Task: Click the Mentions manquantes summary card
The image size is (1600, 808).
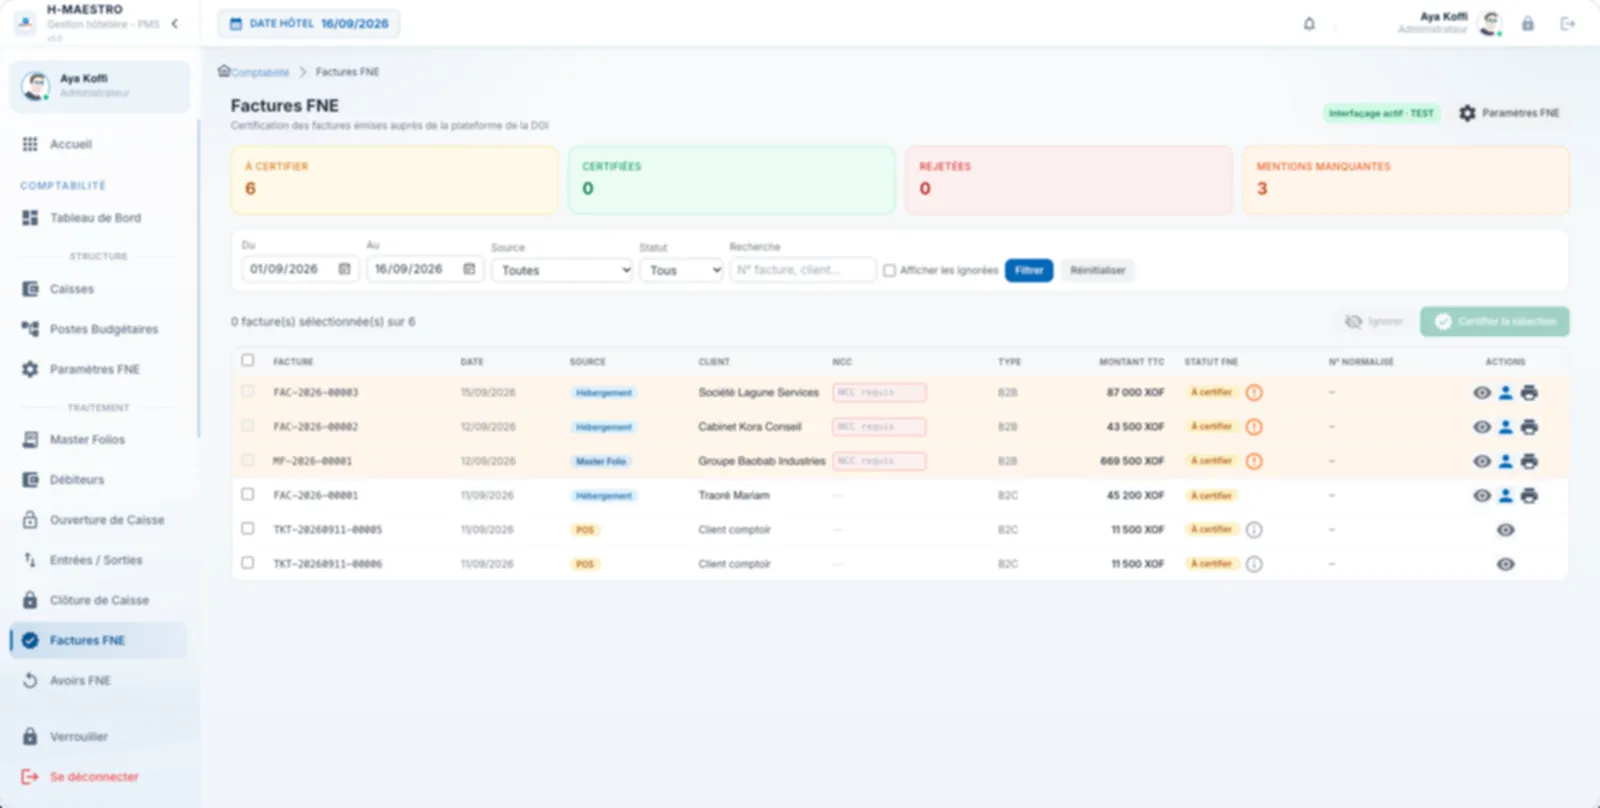Action: pyautogui.click(x=1406, y=180)
